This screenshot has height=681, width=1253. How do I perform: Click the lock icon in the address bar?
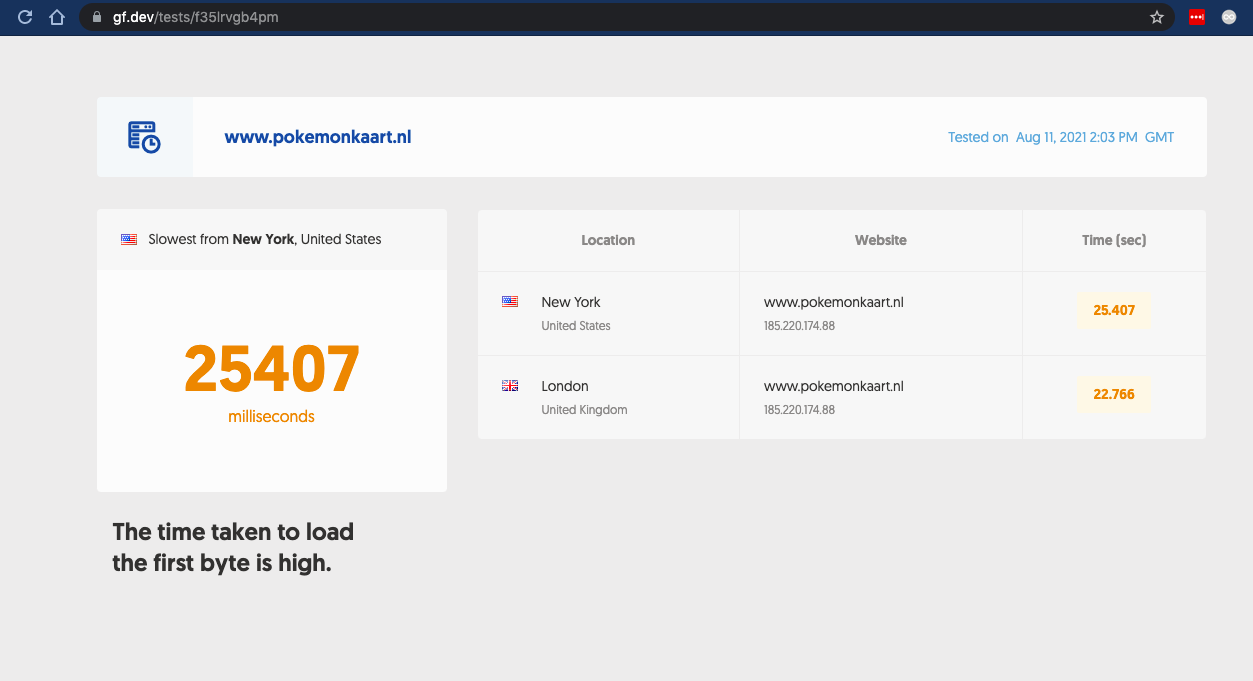click(97, 17)
